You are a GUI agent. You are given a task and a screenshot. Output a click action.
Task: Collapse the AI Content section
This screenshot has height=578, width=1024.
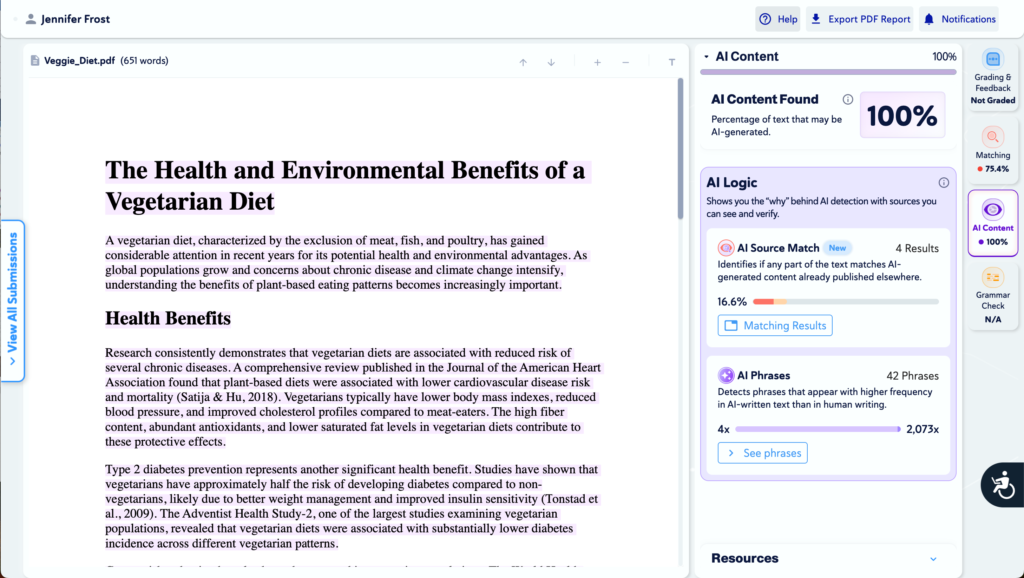[707, 57]
